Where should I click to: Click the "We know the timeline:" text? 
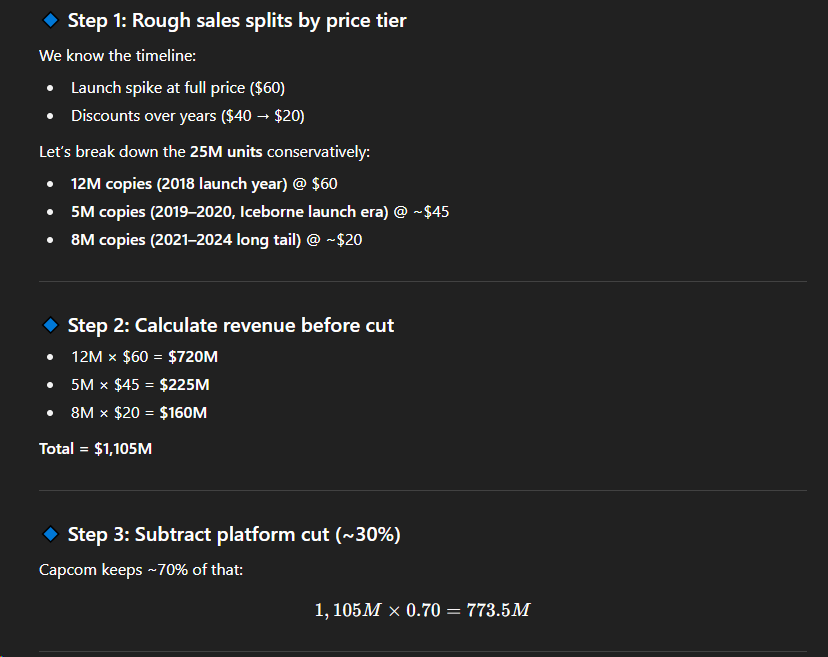[117, 56]
